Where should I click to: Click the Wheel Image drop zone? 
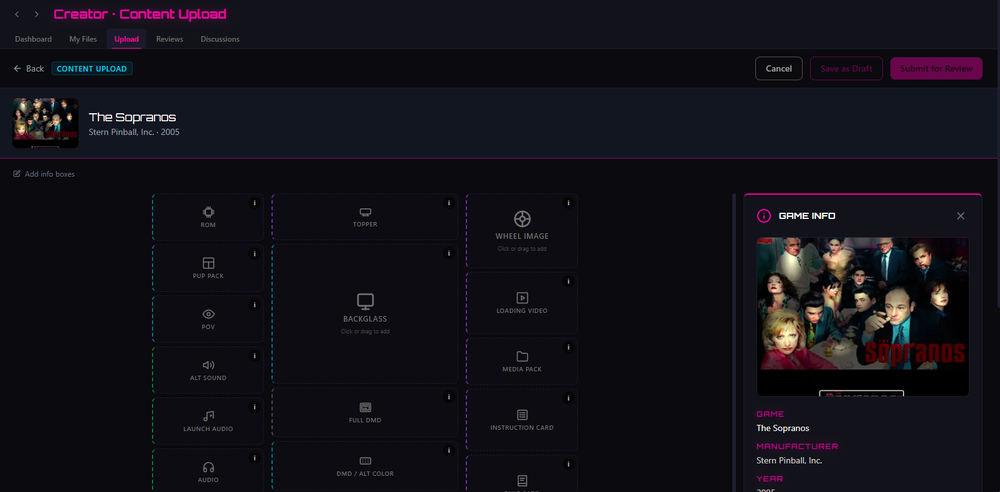[x=522, y=231]
